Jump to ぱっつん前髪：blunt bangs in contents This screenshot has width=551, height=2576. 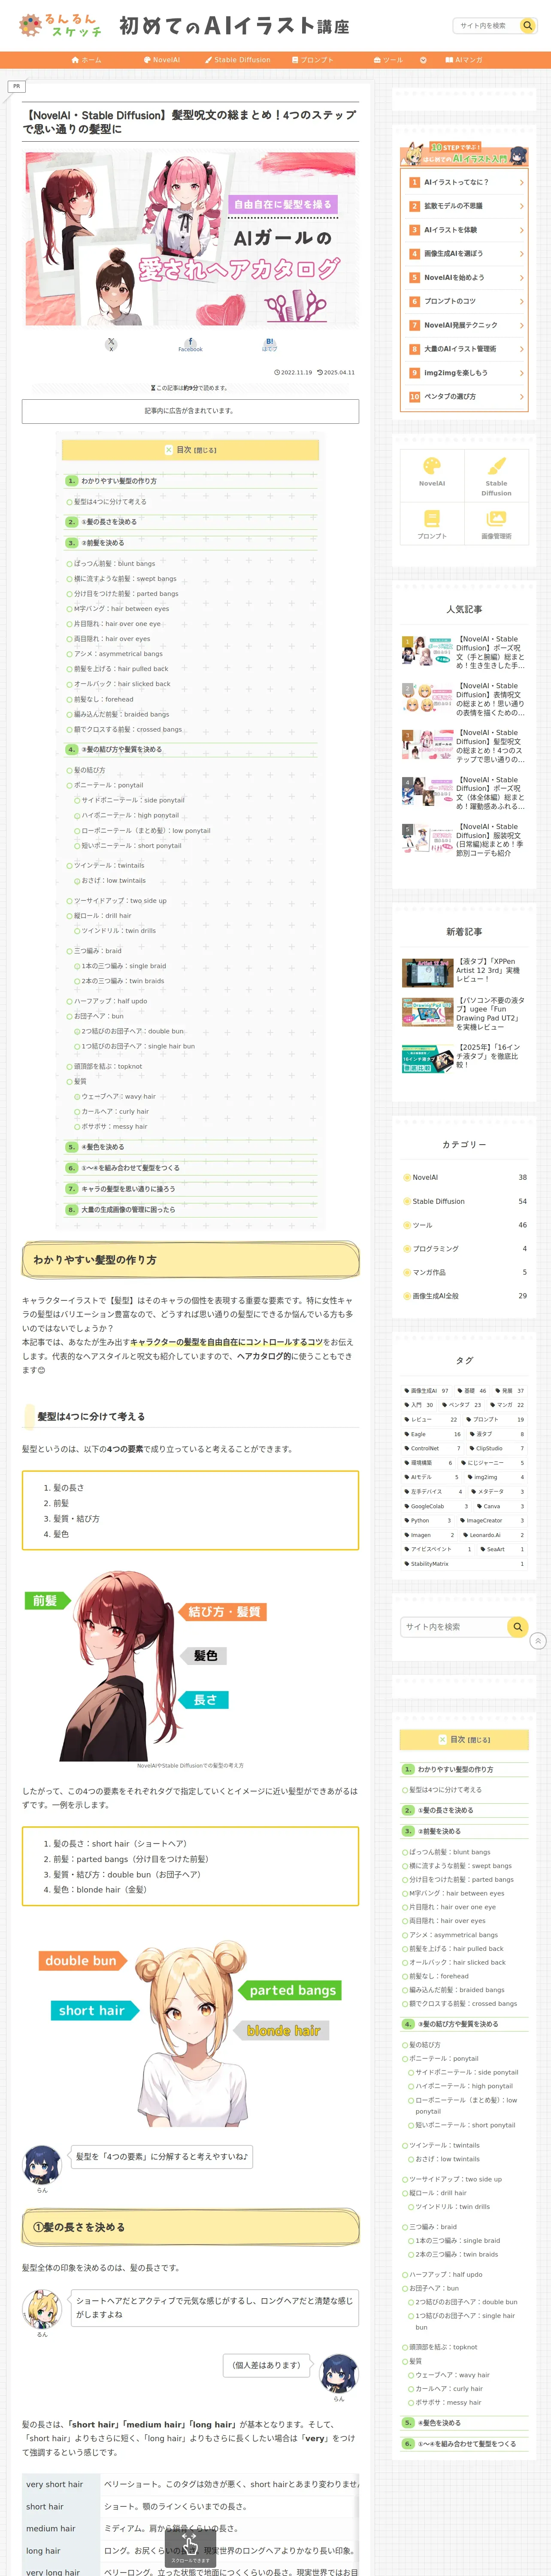click(x=114, y=564)
